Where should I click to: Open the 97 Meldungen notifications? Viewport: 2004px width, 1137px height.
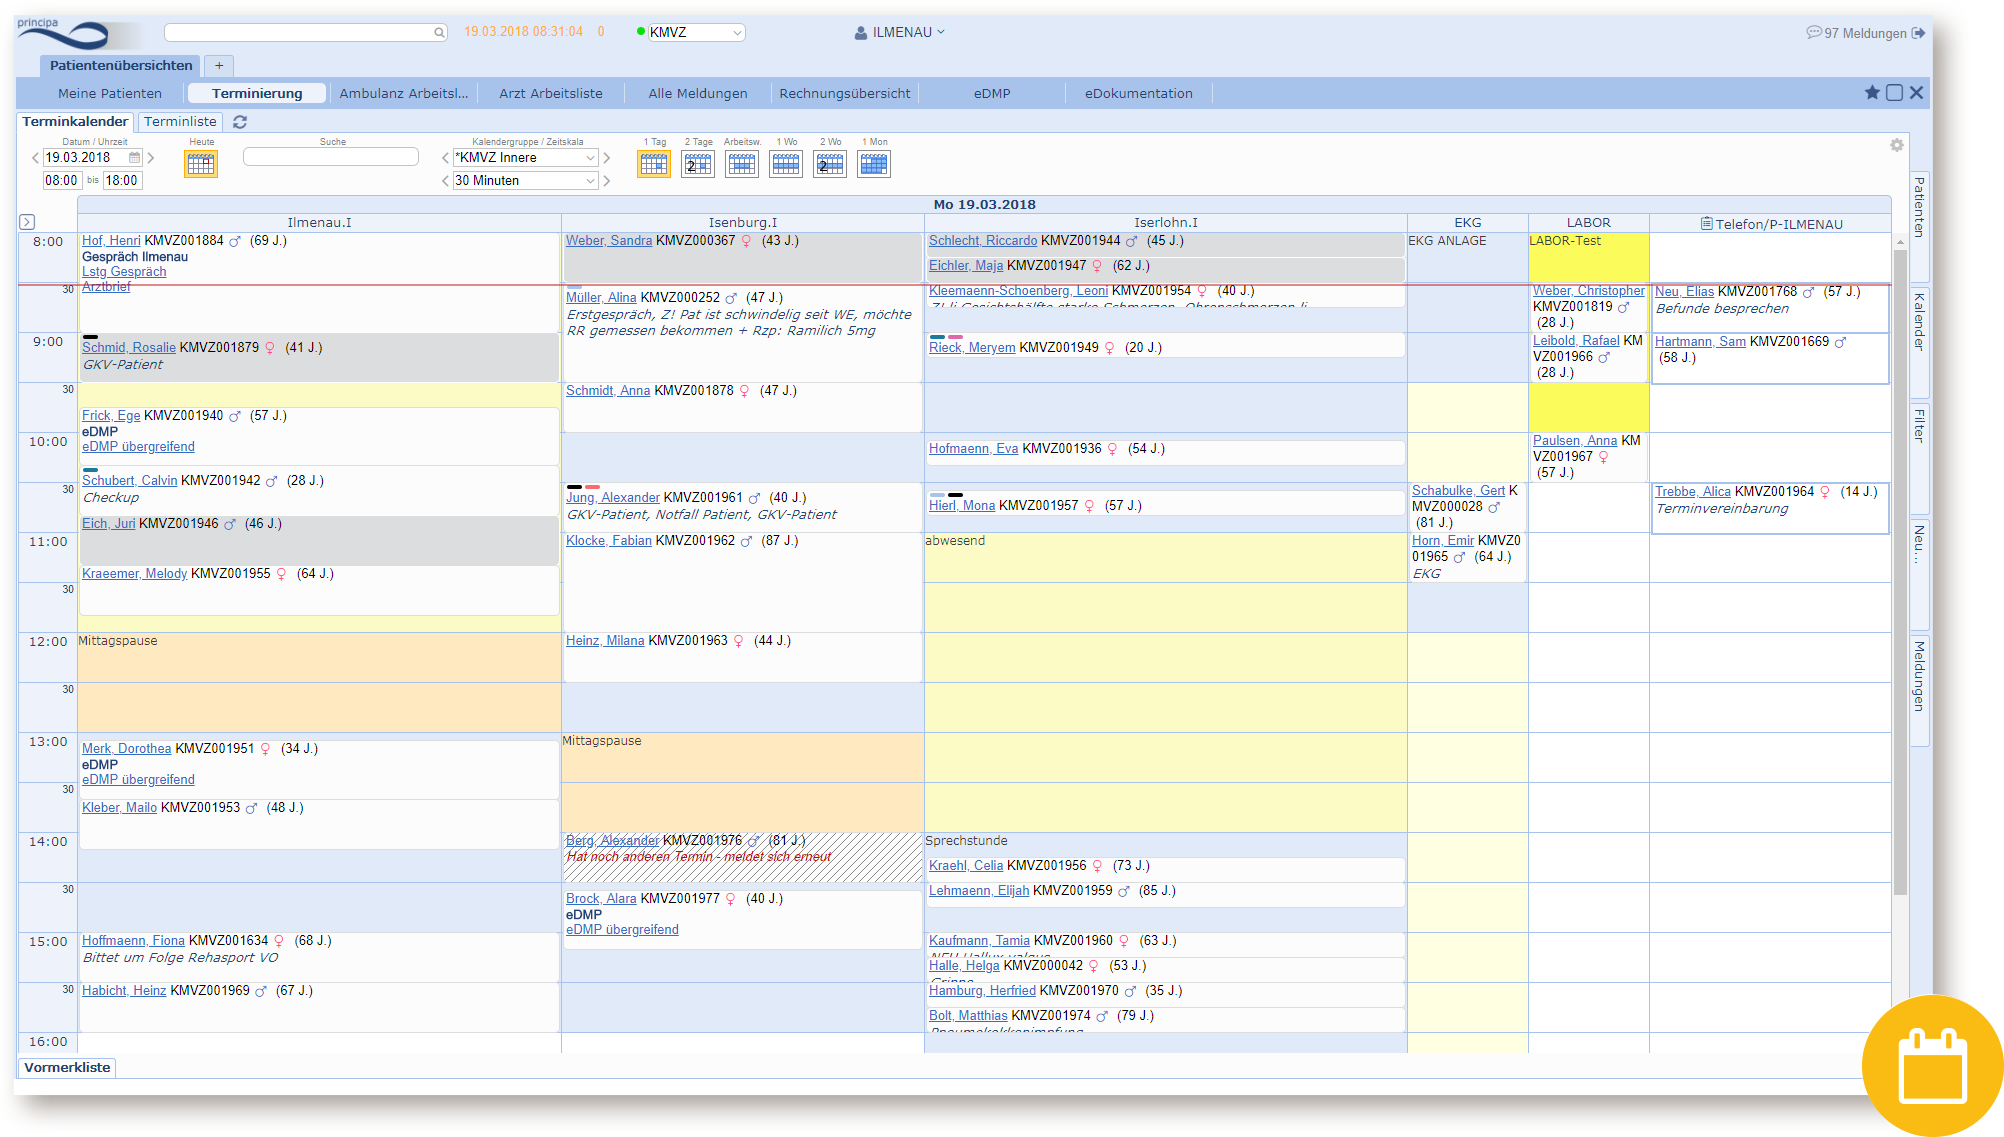(1857, 33)
